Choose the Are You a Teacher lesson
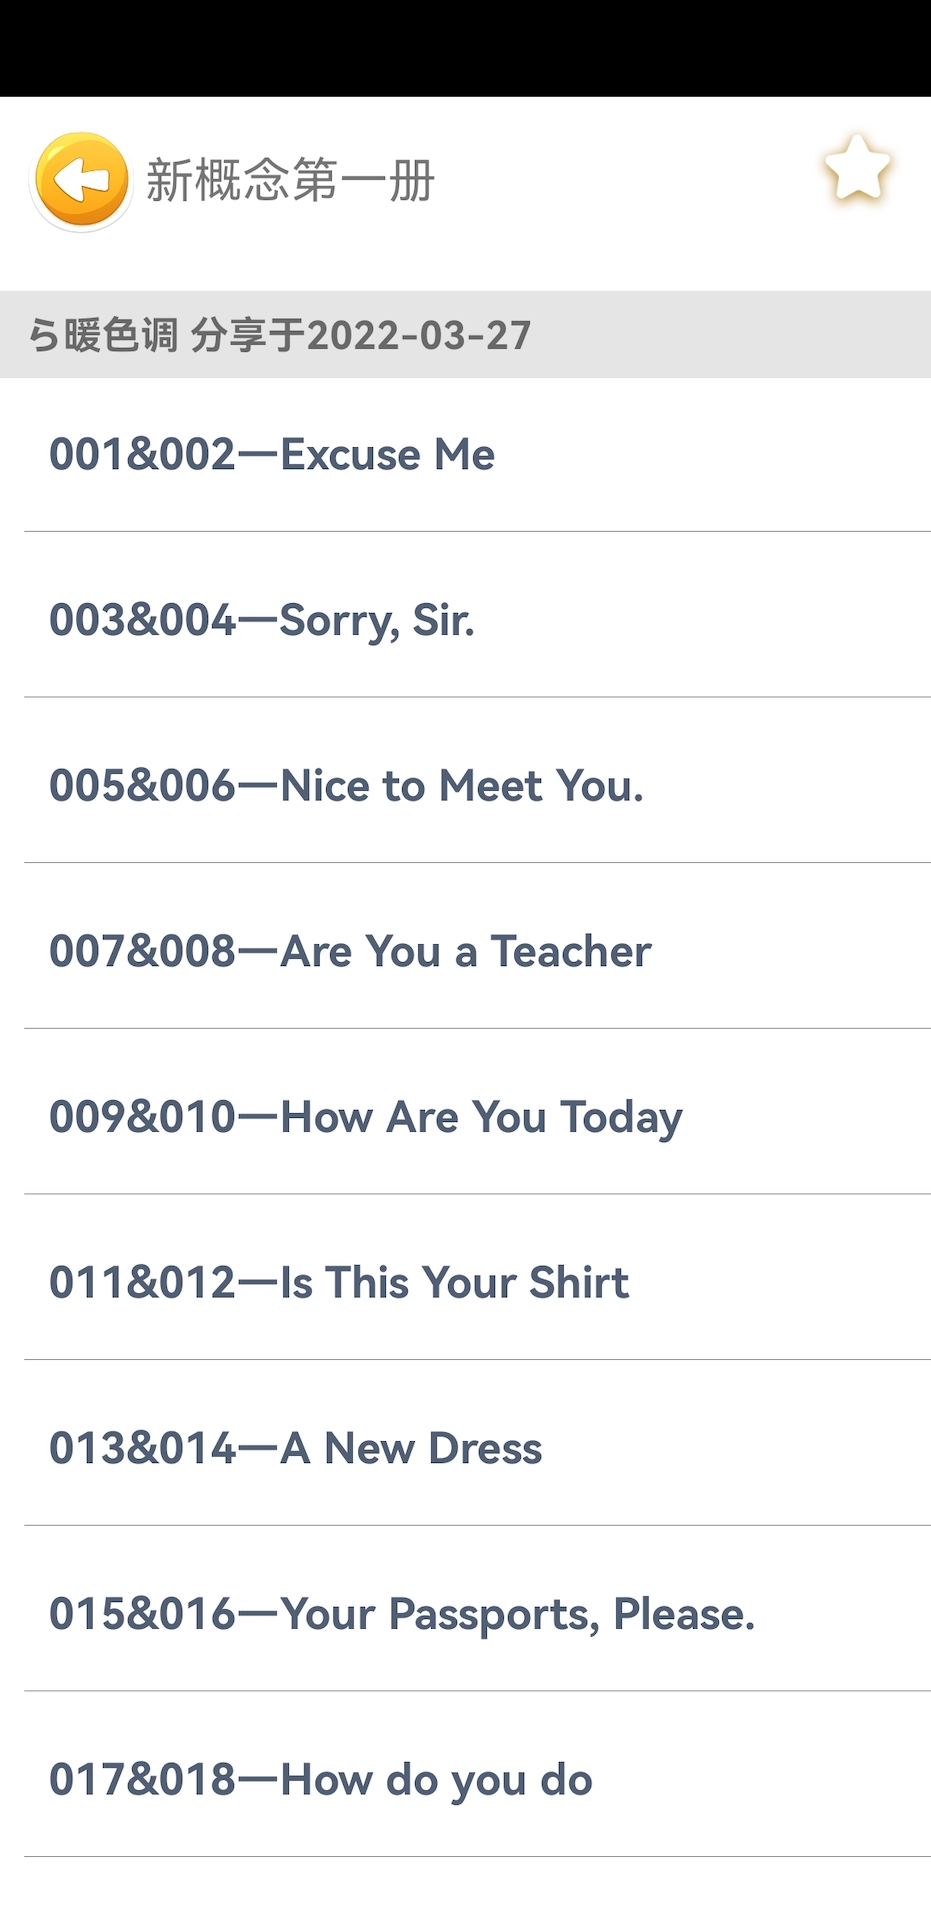 pyautogui.click(x=465, y=951)
